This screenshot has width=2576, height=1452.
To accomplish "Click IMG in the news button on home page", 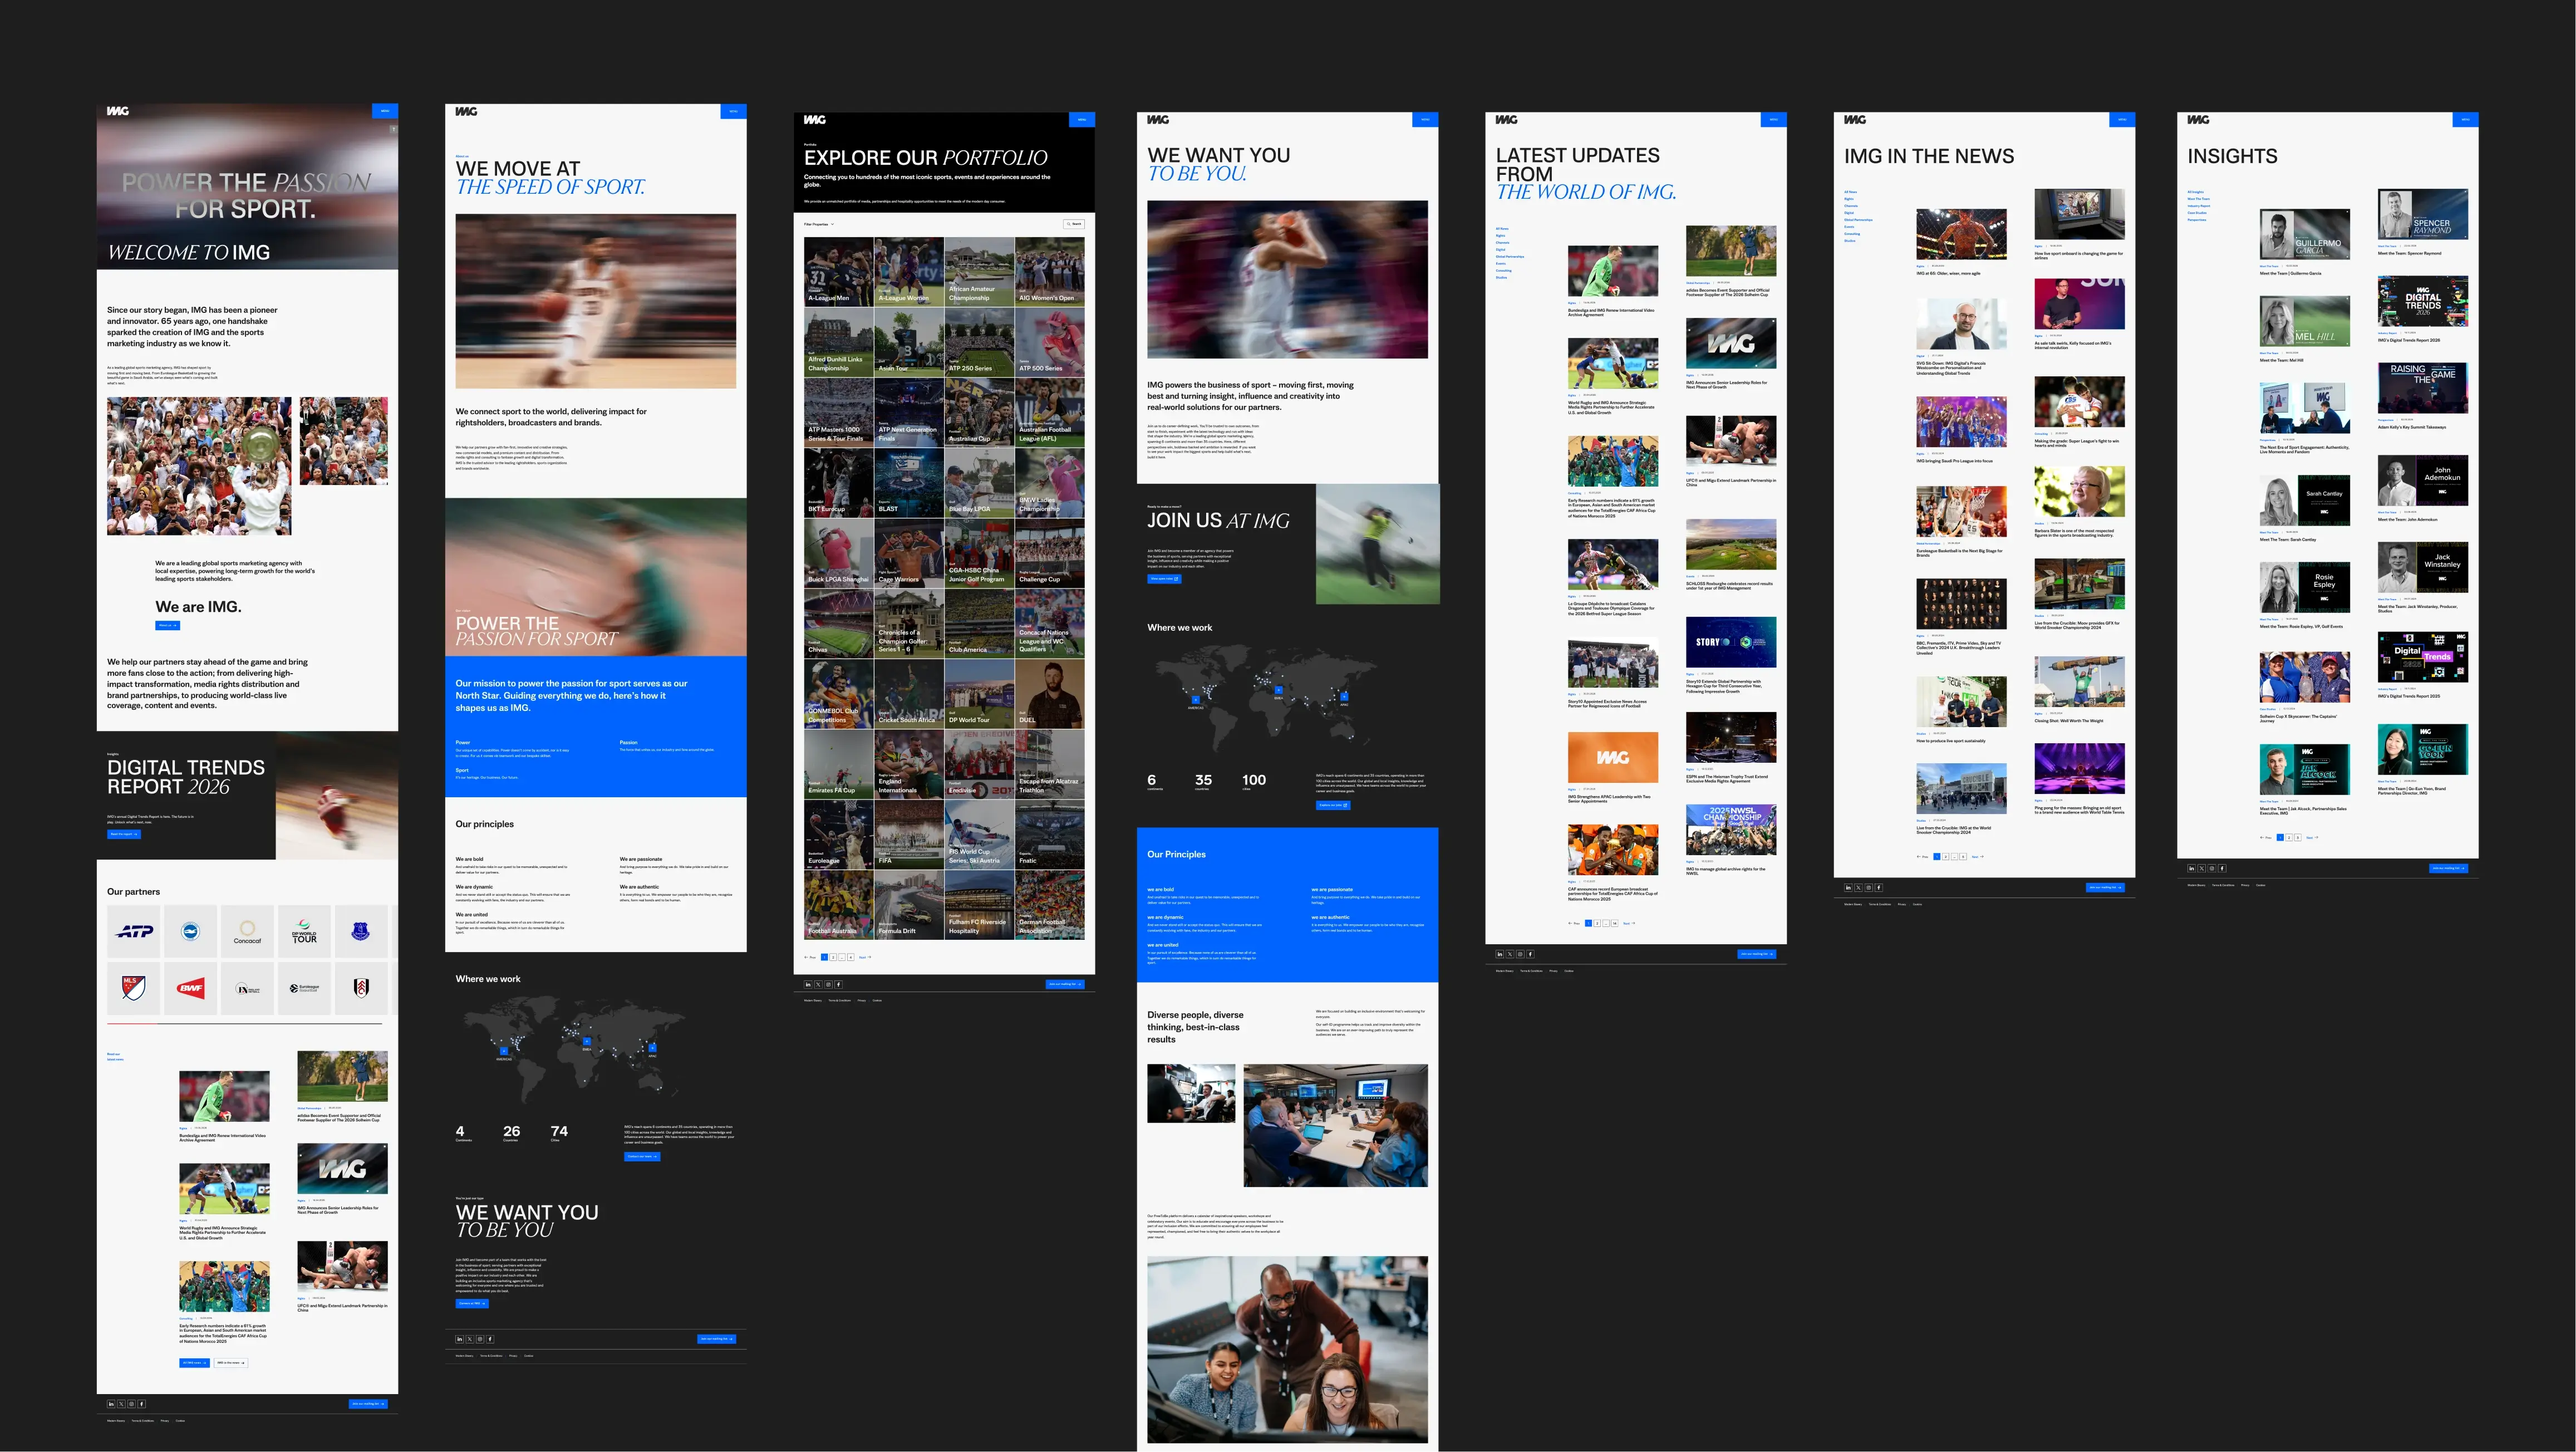I will [x=230, y=1362].
